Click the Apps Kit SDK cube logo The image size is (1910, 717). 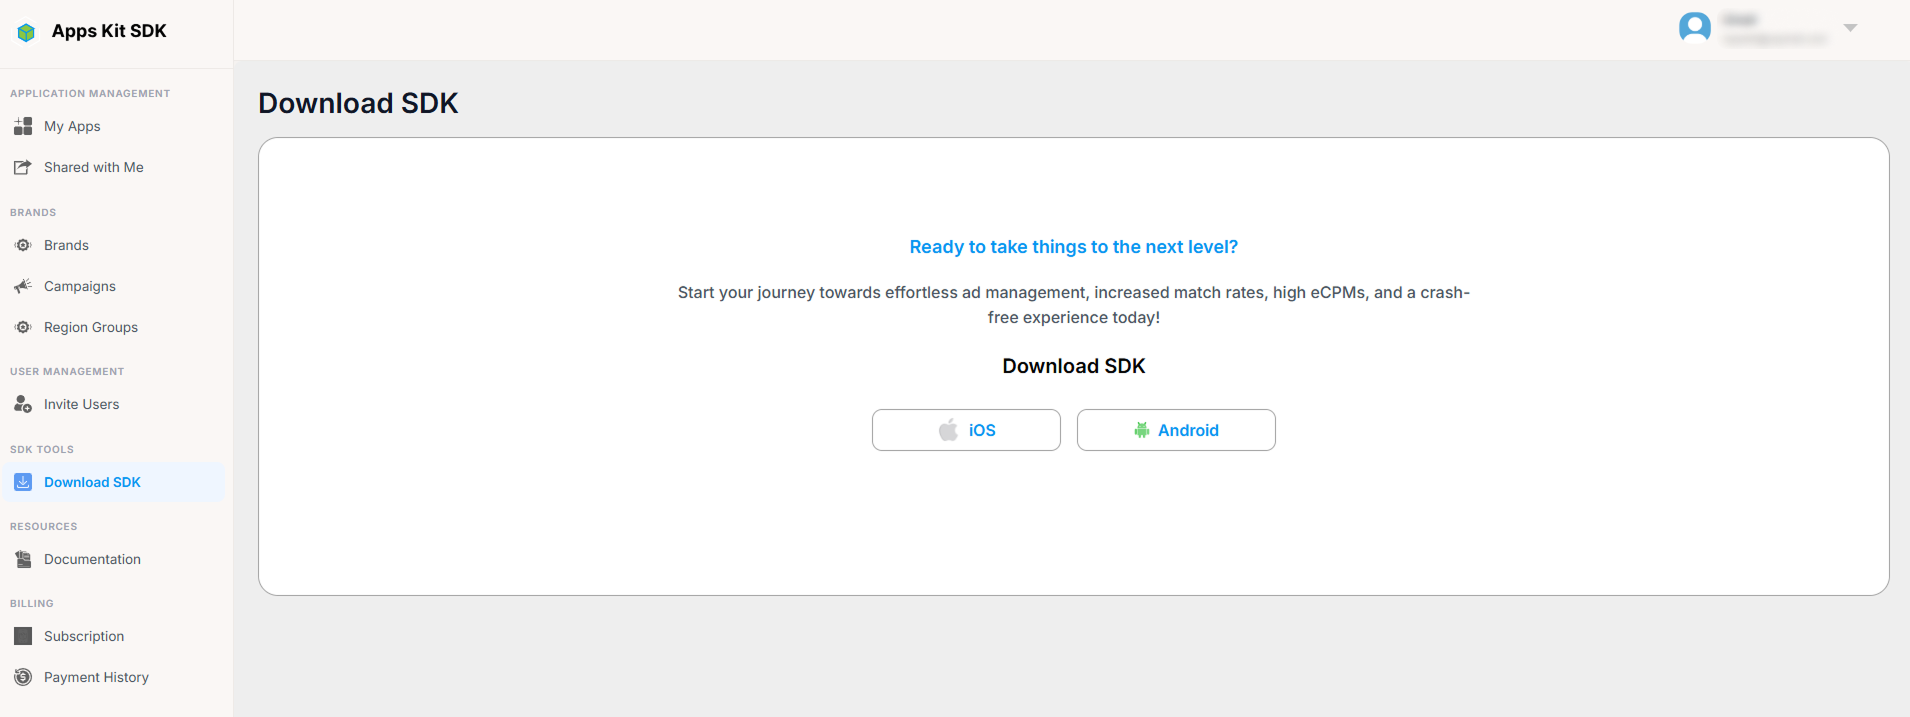[x=26, y=32]
